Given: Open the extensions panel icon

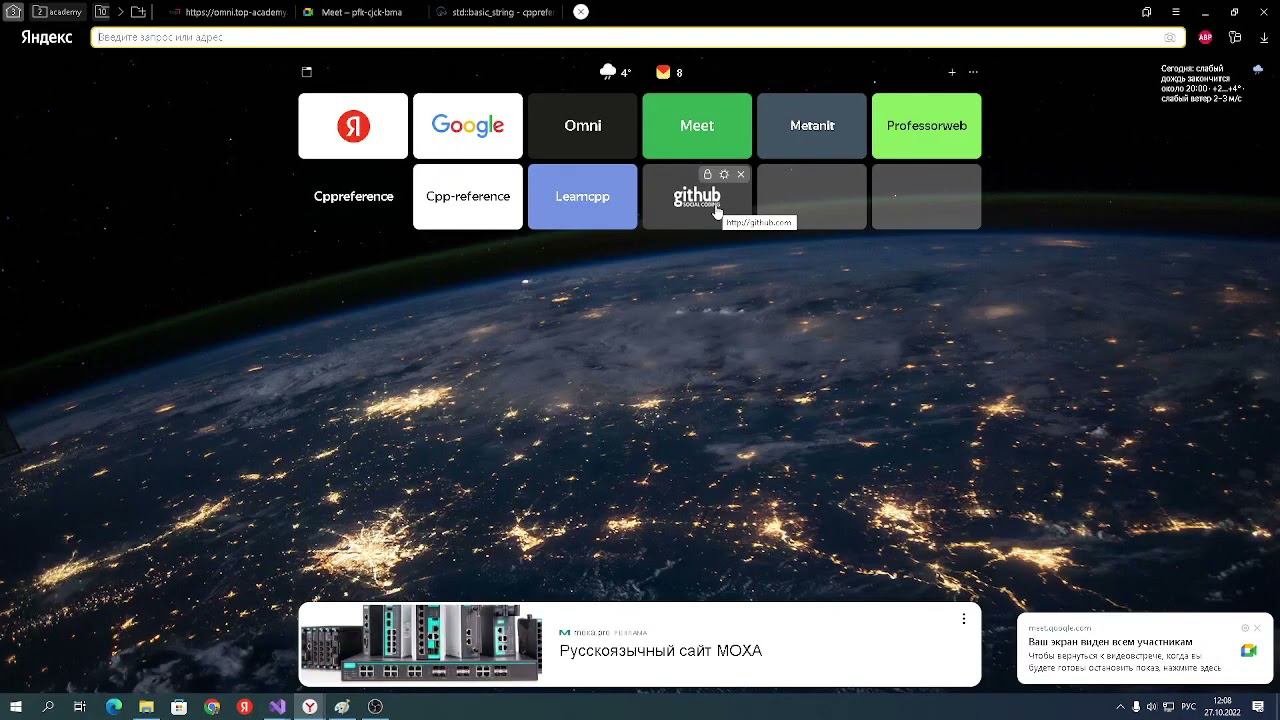Looking at the screenshot, I should pos(1235,37).
